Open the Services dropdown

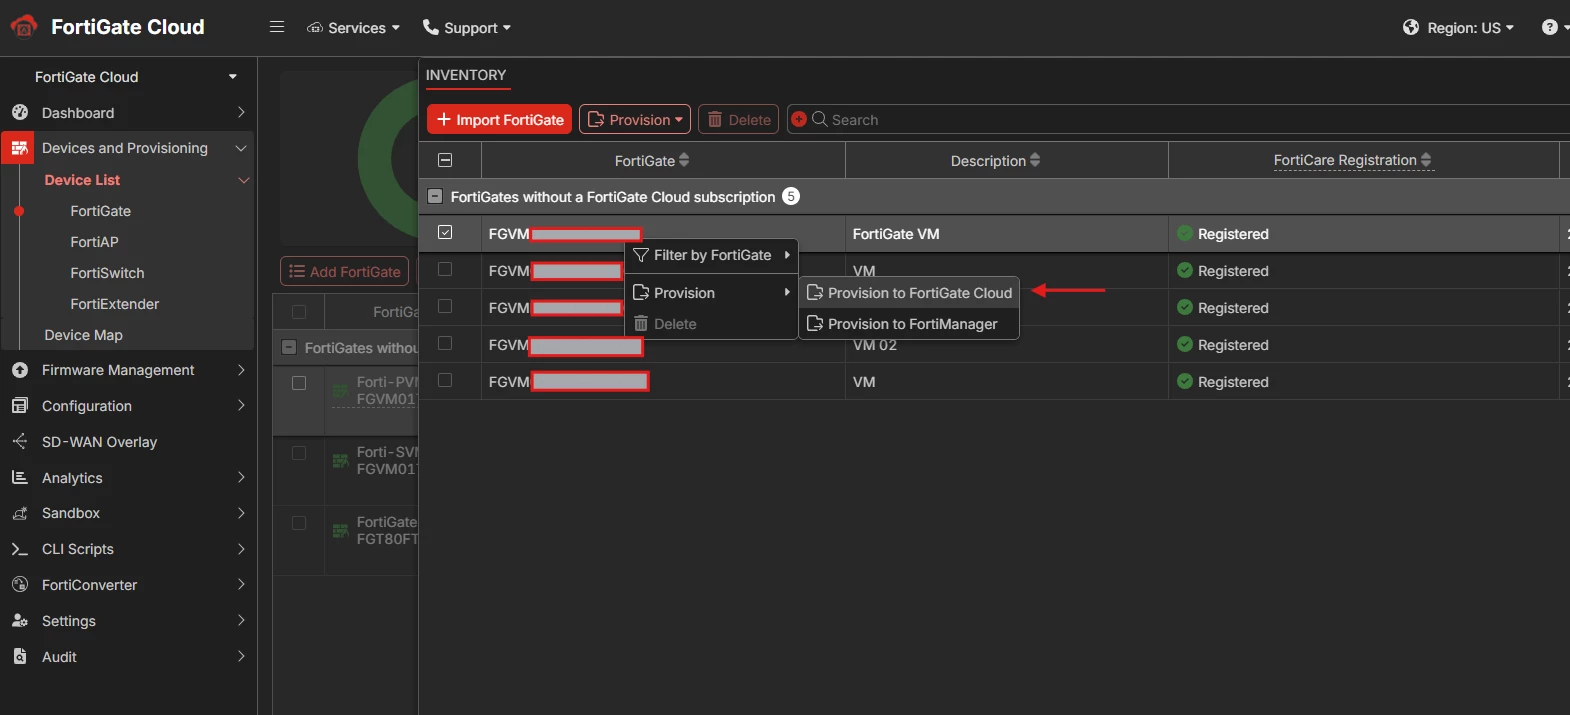(353, 27)
